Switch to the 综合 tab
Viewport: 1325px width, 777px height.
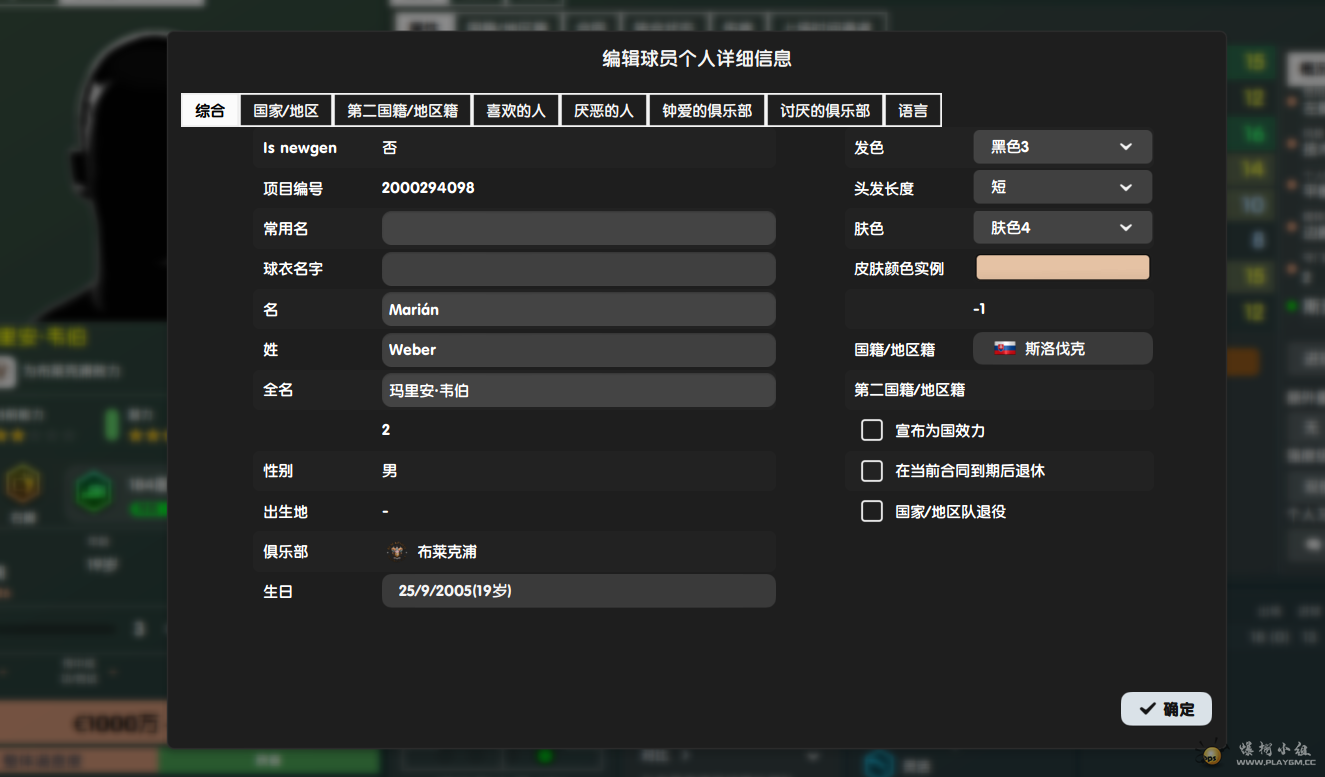pyautogui.click(x=210, y=110)
